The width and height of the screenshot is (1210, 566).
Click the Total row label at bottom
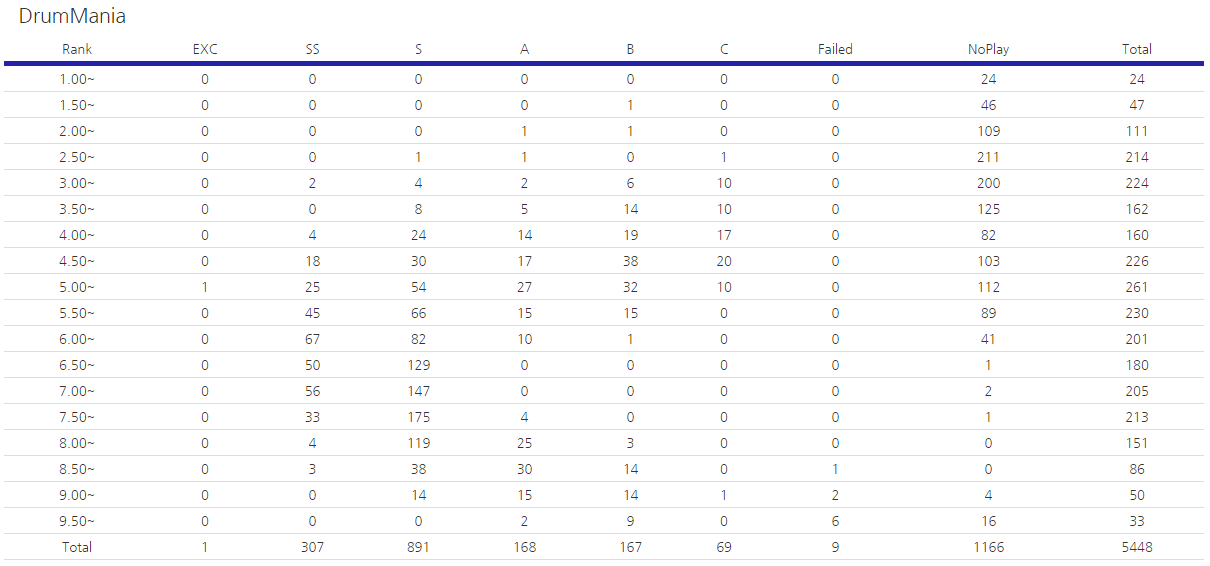pyautogui.click(x=77, y=547)
